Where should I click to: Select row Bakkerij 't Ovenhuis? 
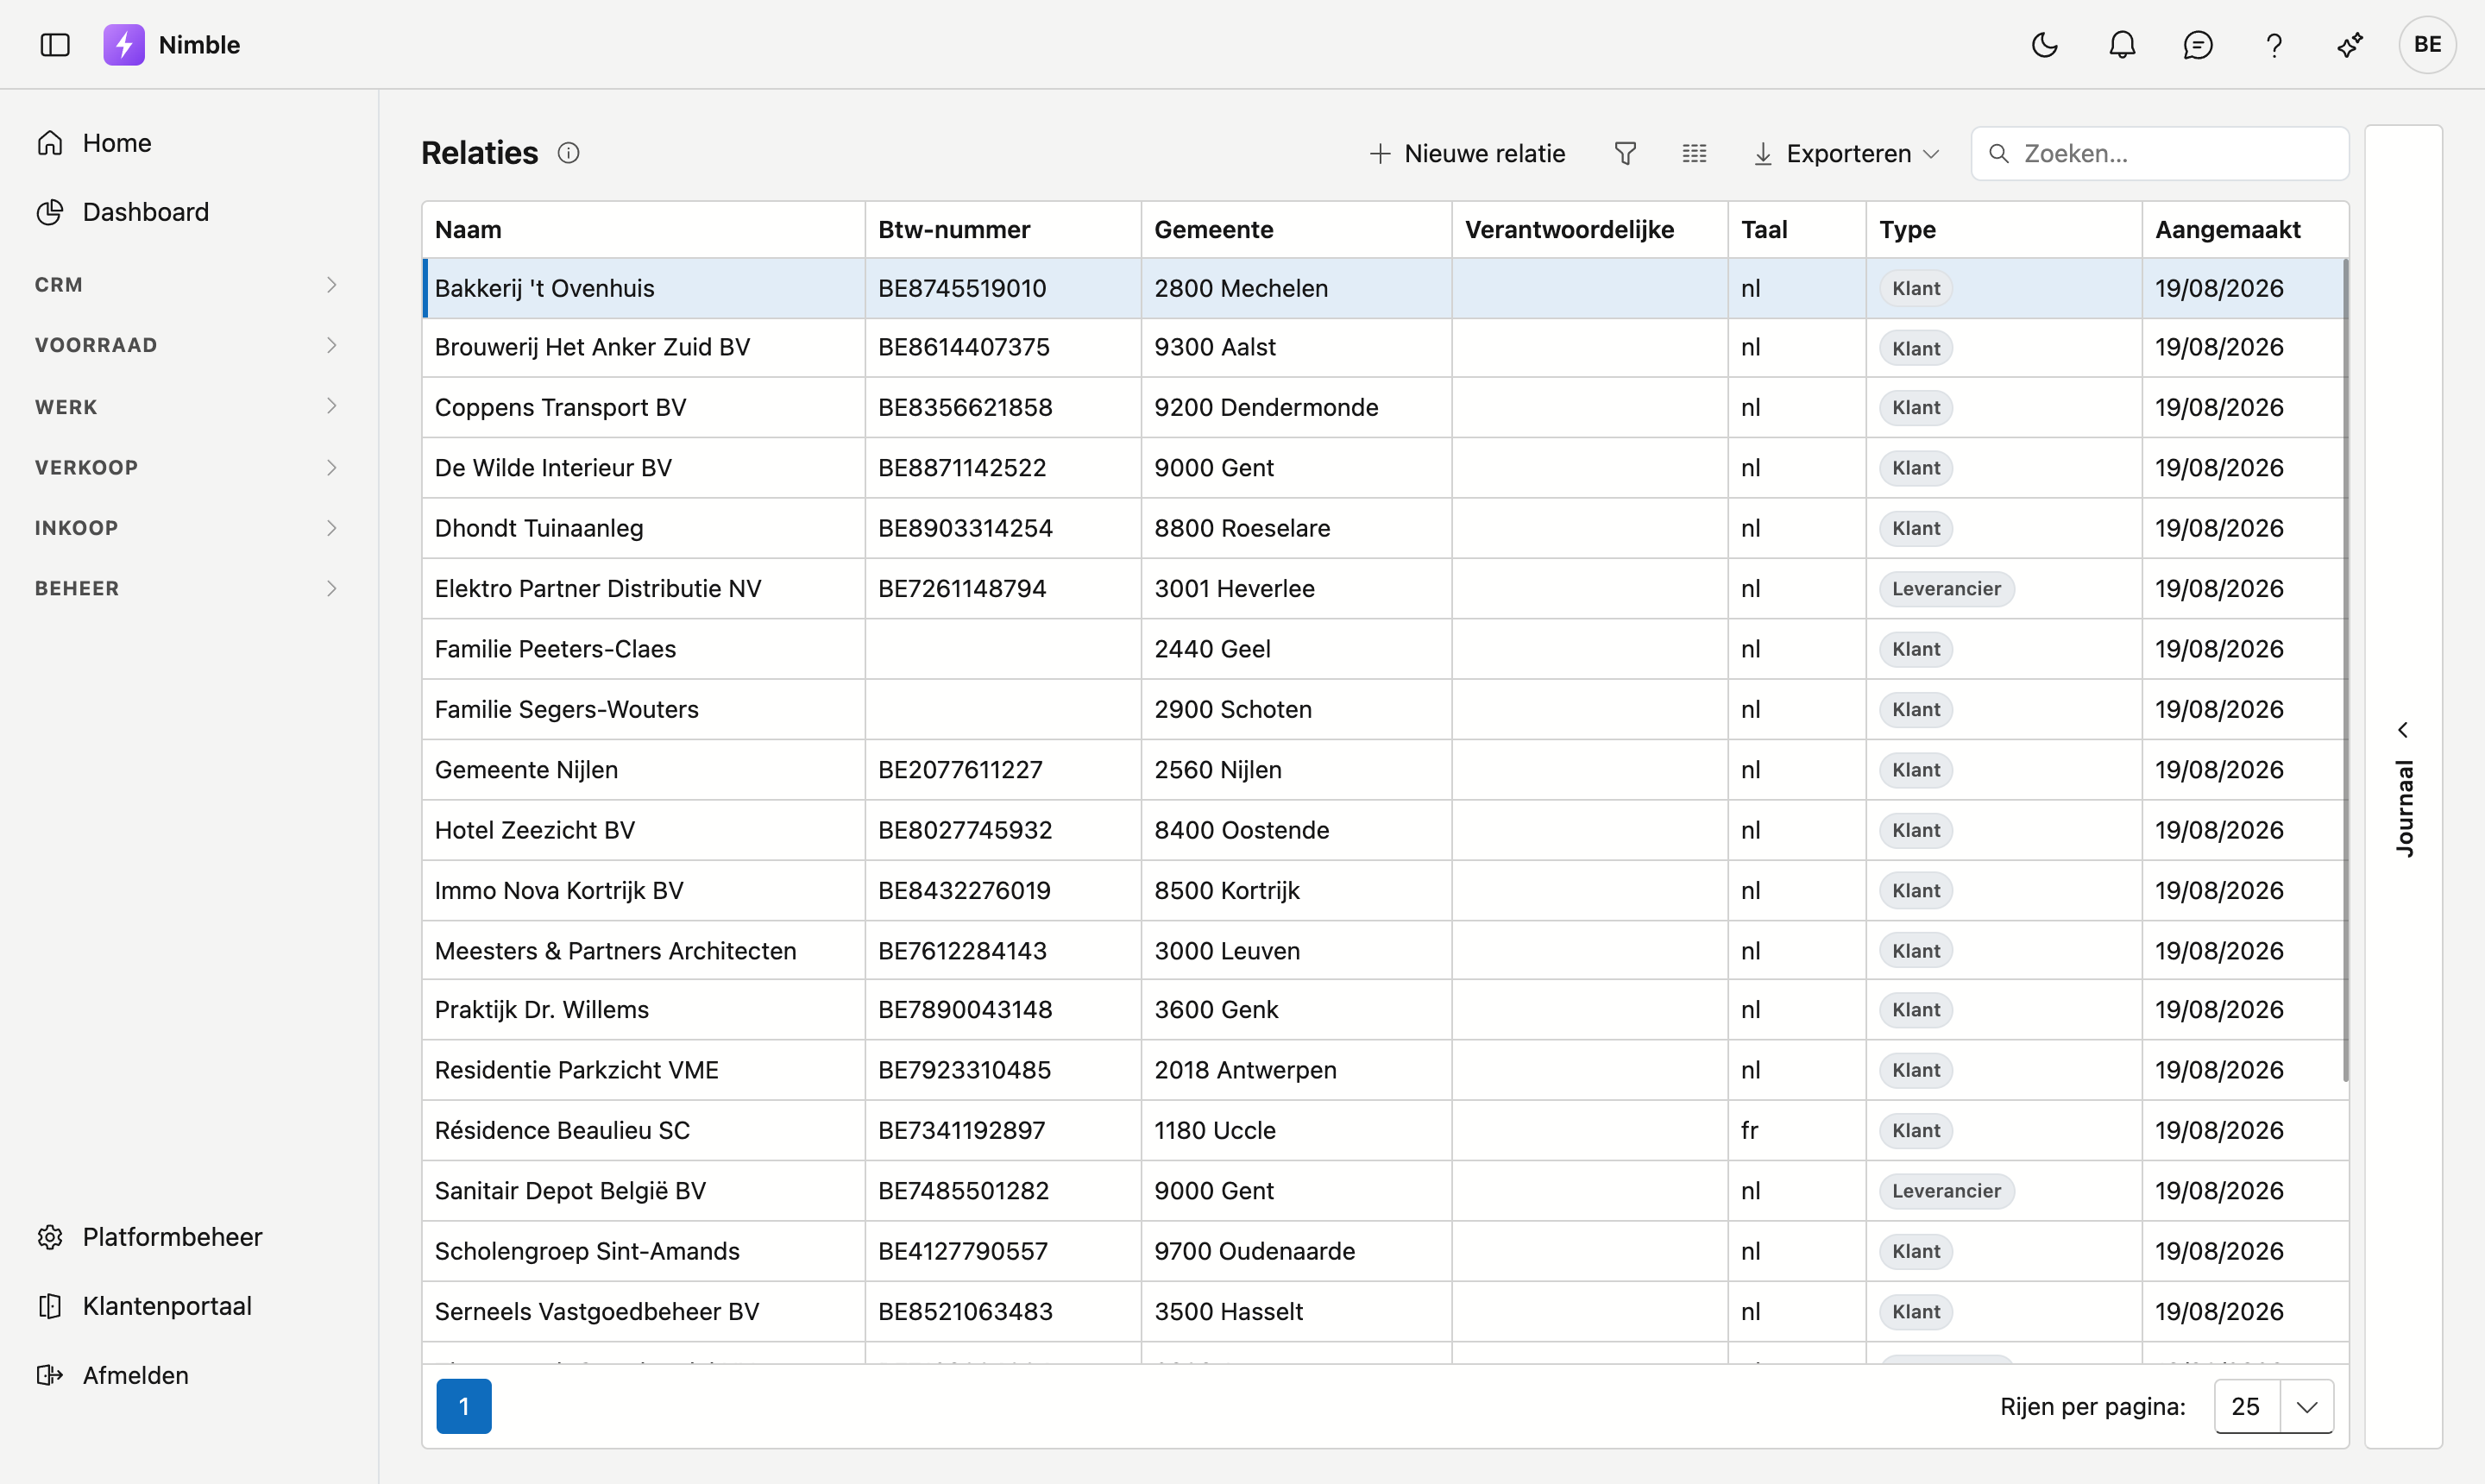pos(1385,288)
